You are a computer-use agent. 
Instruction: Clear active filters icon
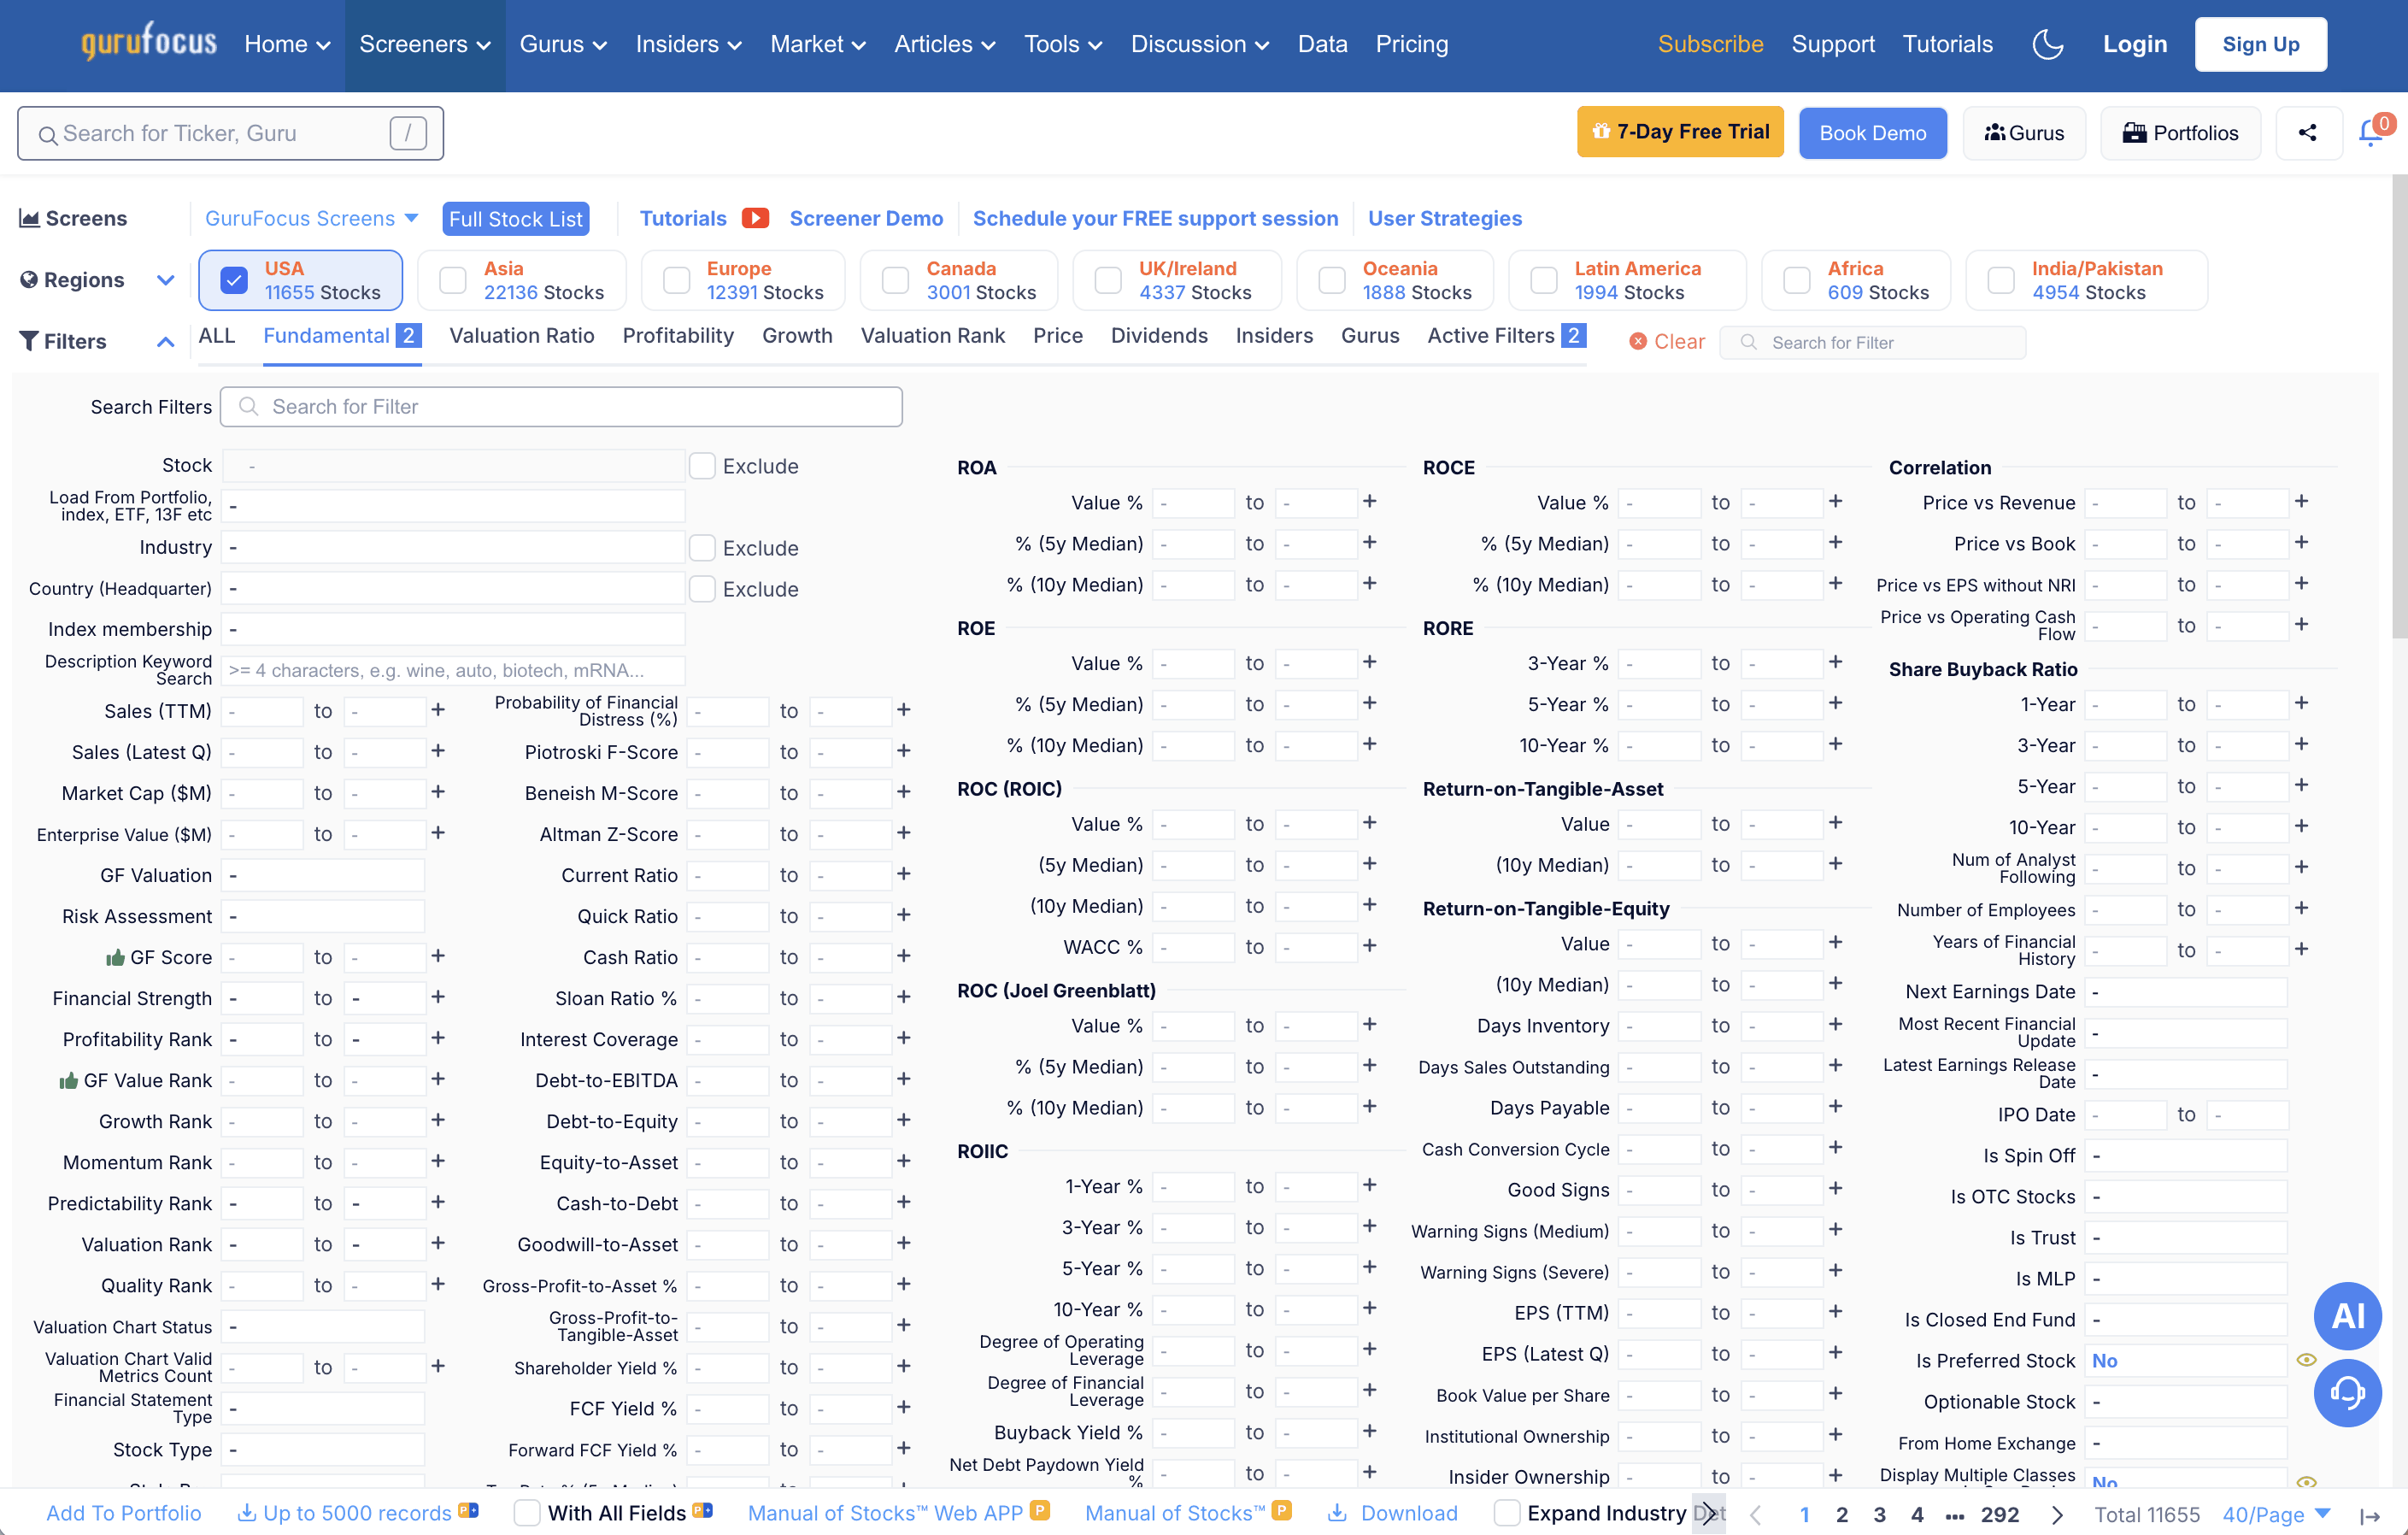pos(1637,342)
